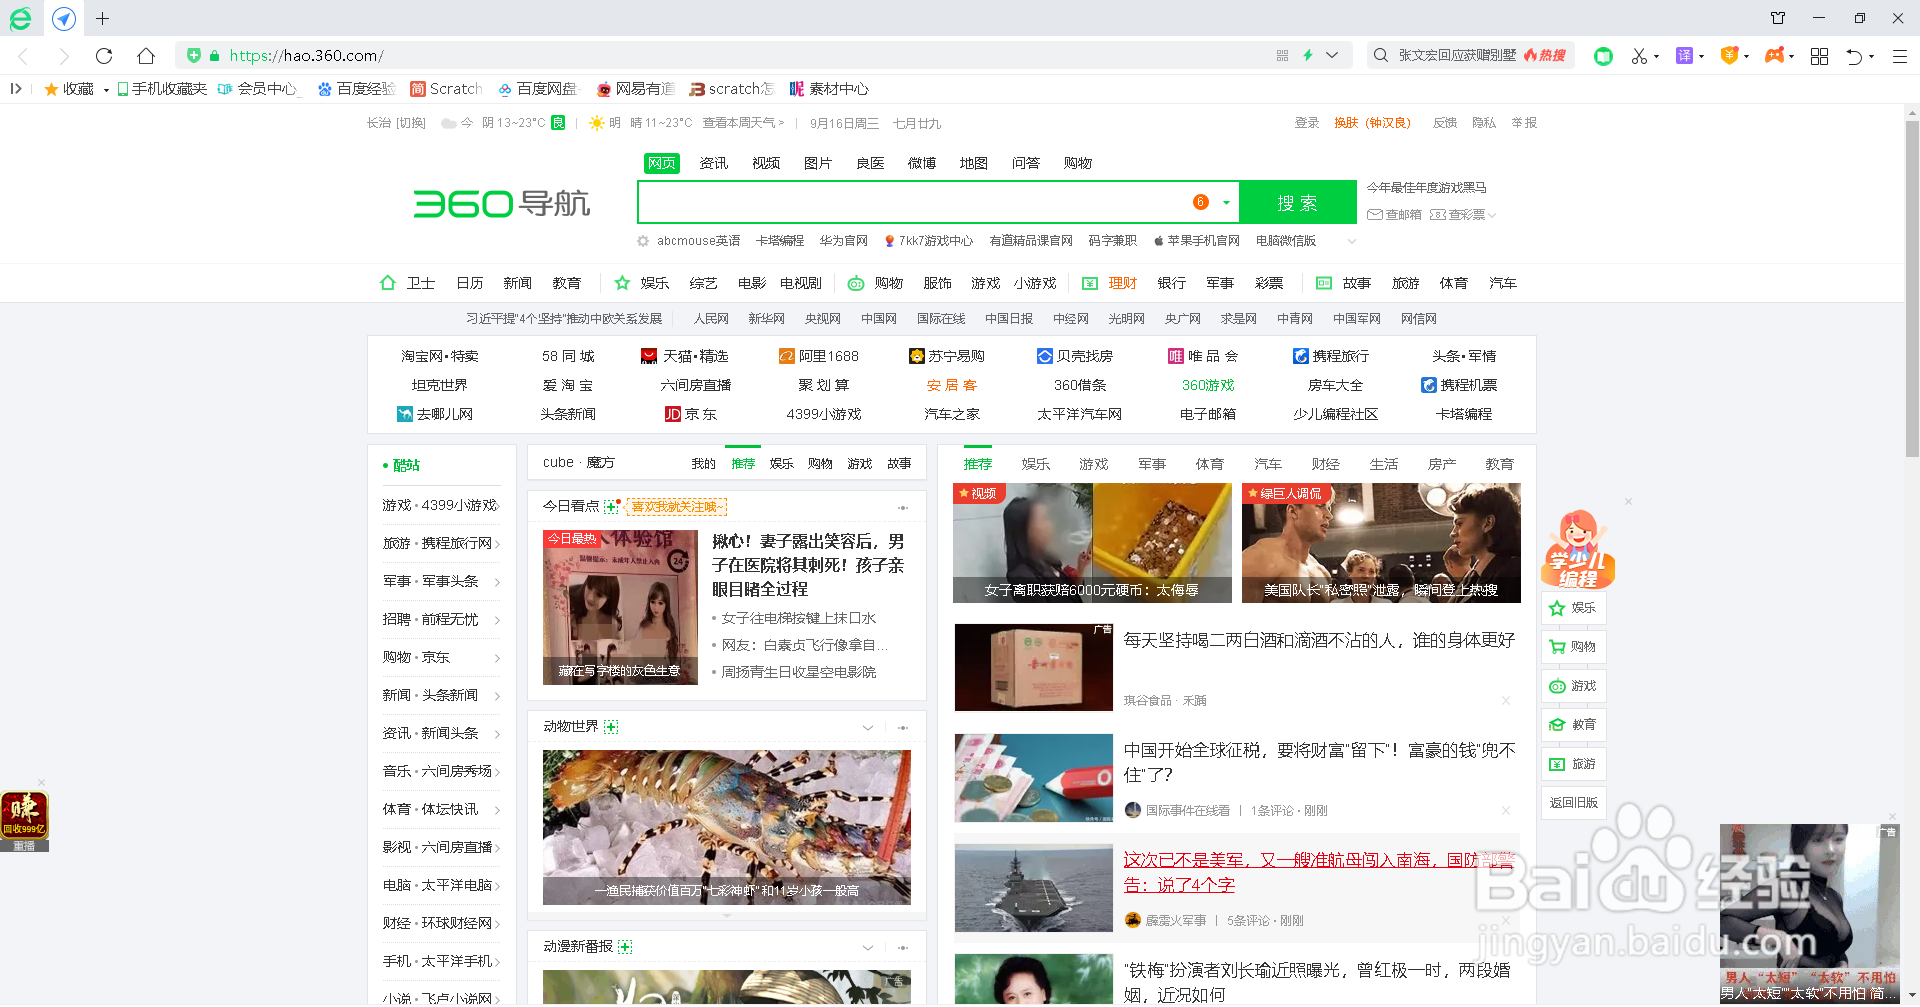This screenshot has width=1920, height=1007.
Task: Open the 京东 site link
Action: pyautogui.click(x=691, y=414)
